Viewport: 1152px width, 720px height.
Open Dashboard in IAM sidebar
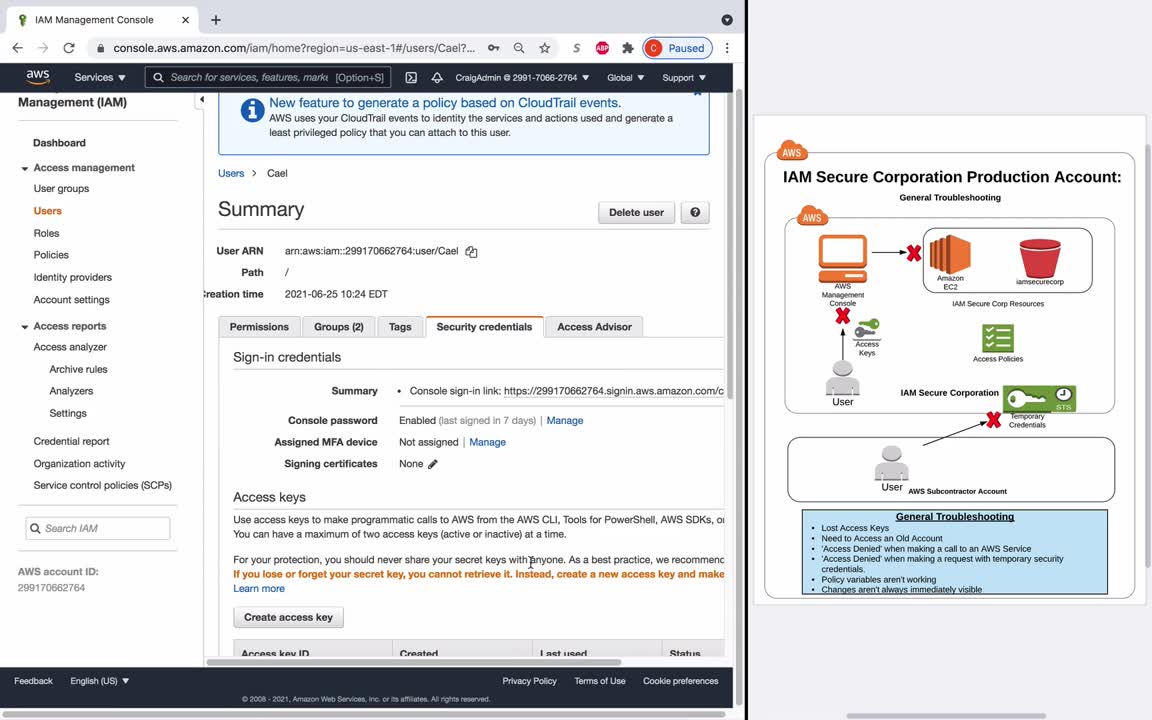tap(60, 143)
